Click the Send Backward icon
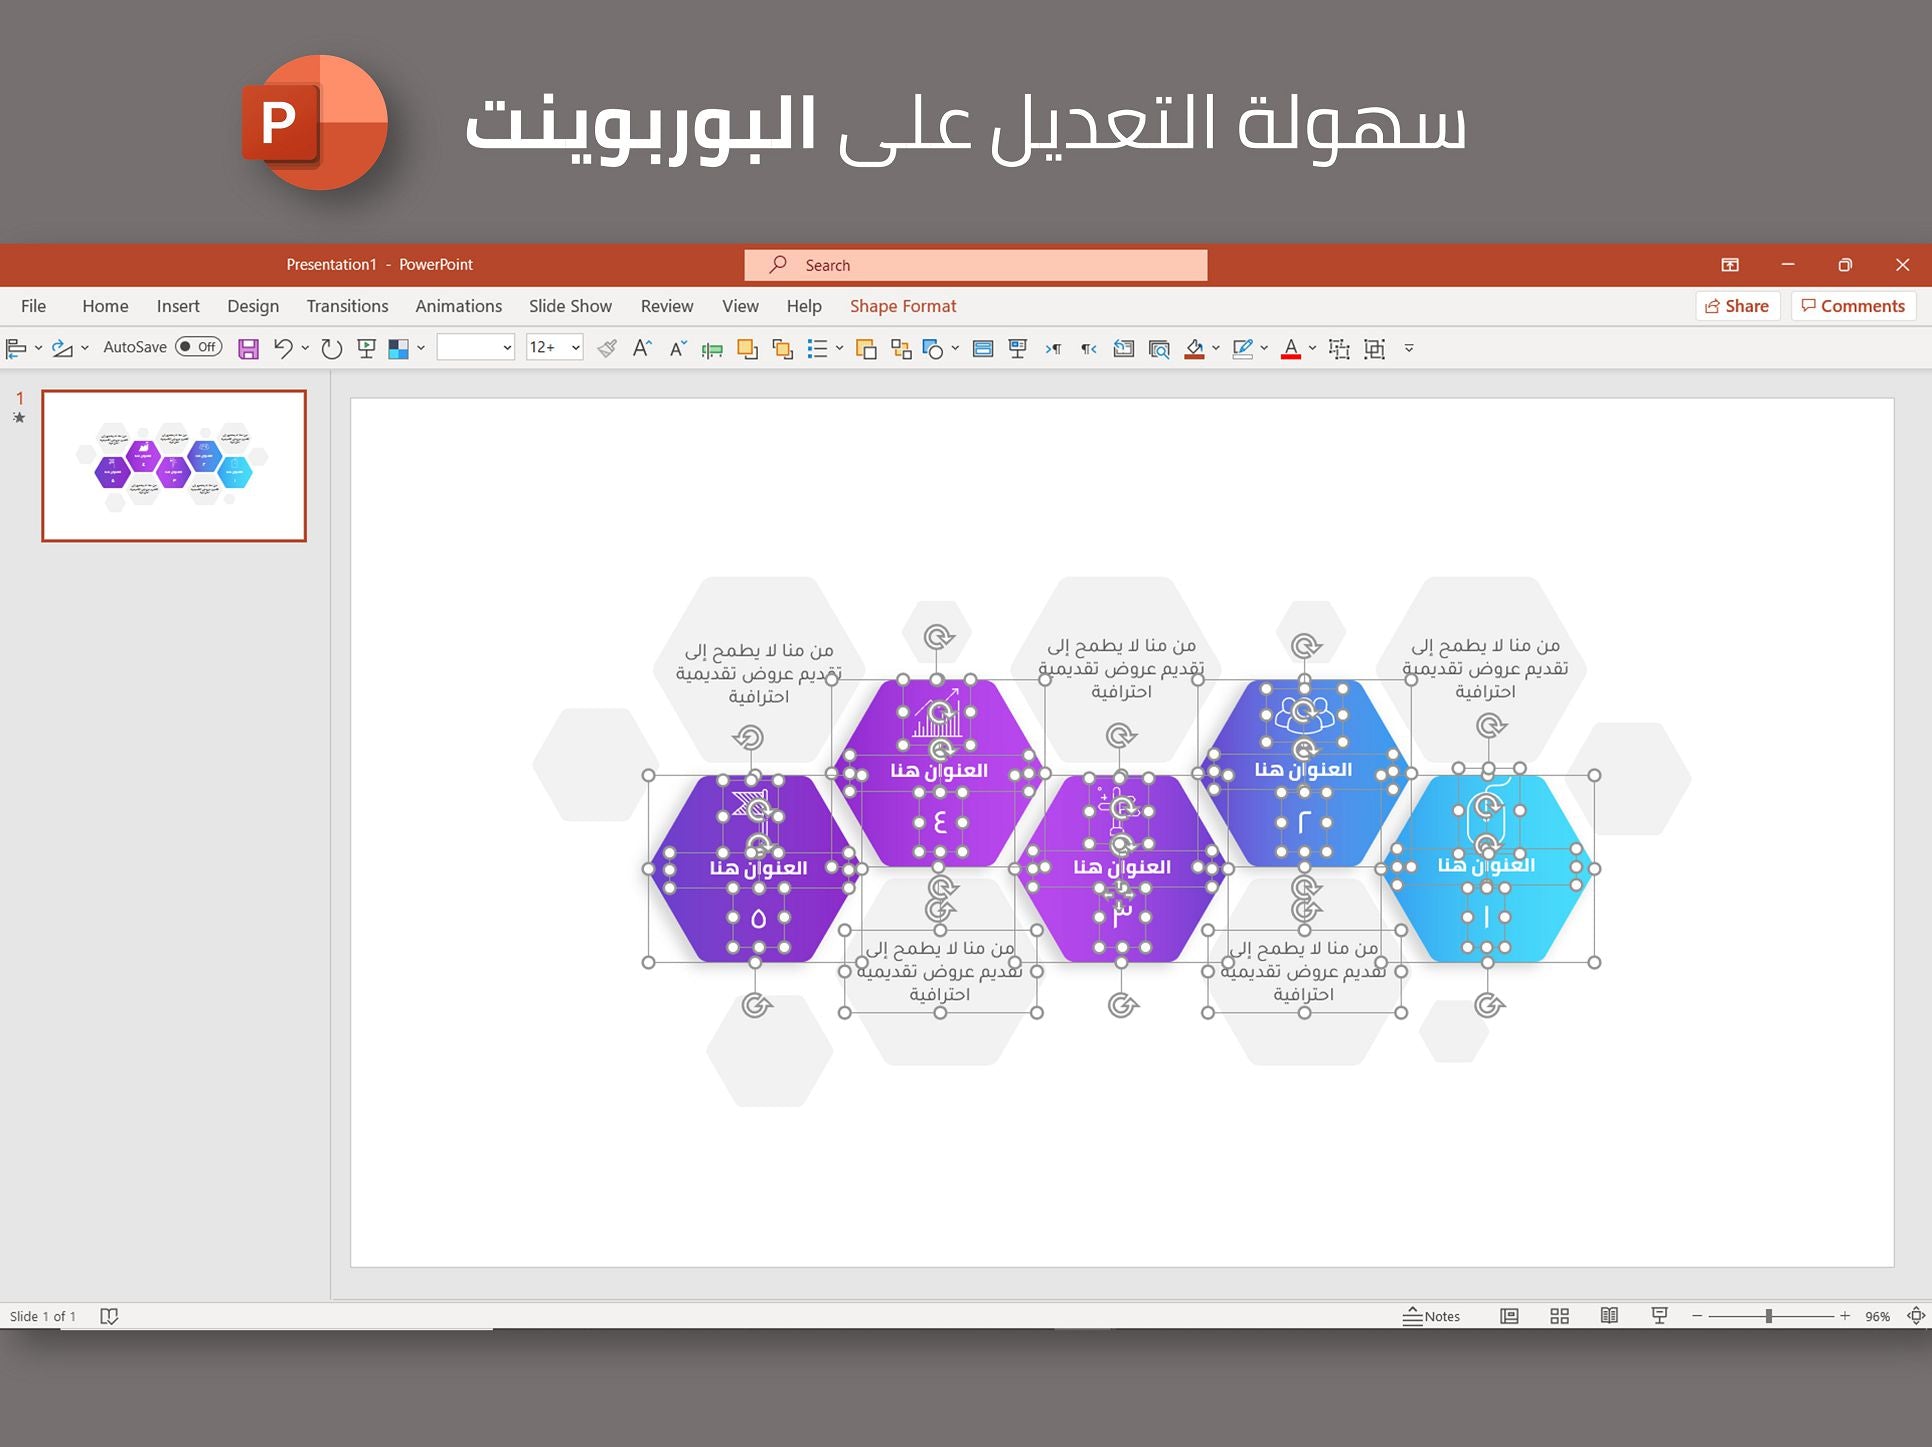Image resolution: width=1932 pixels, height=1447 pixels. point(782,348)
